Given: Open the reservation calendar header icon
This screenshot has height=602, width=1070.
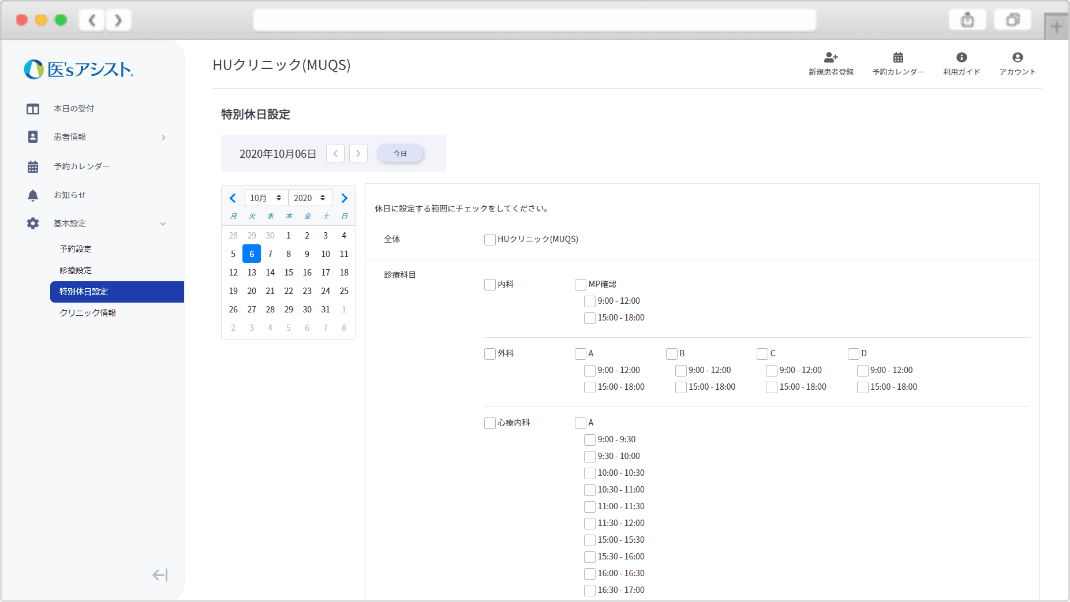Looking at the screenshot, I should pos(898,58).
